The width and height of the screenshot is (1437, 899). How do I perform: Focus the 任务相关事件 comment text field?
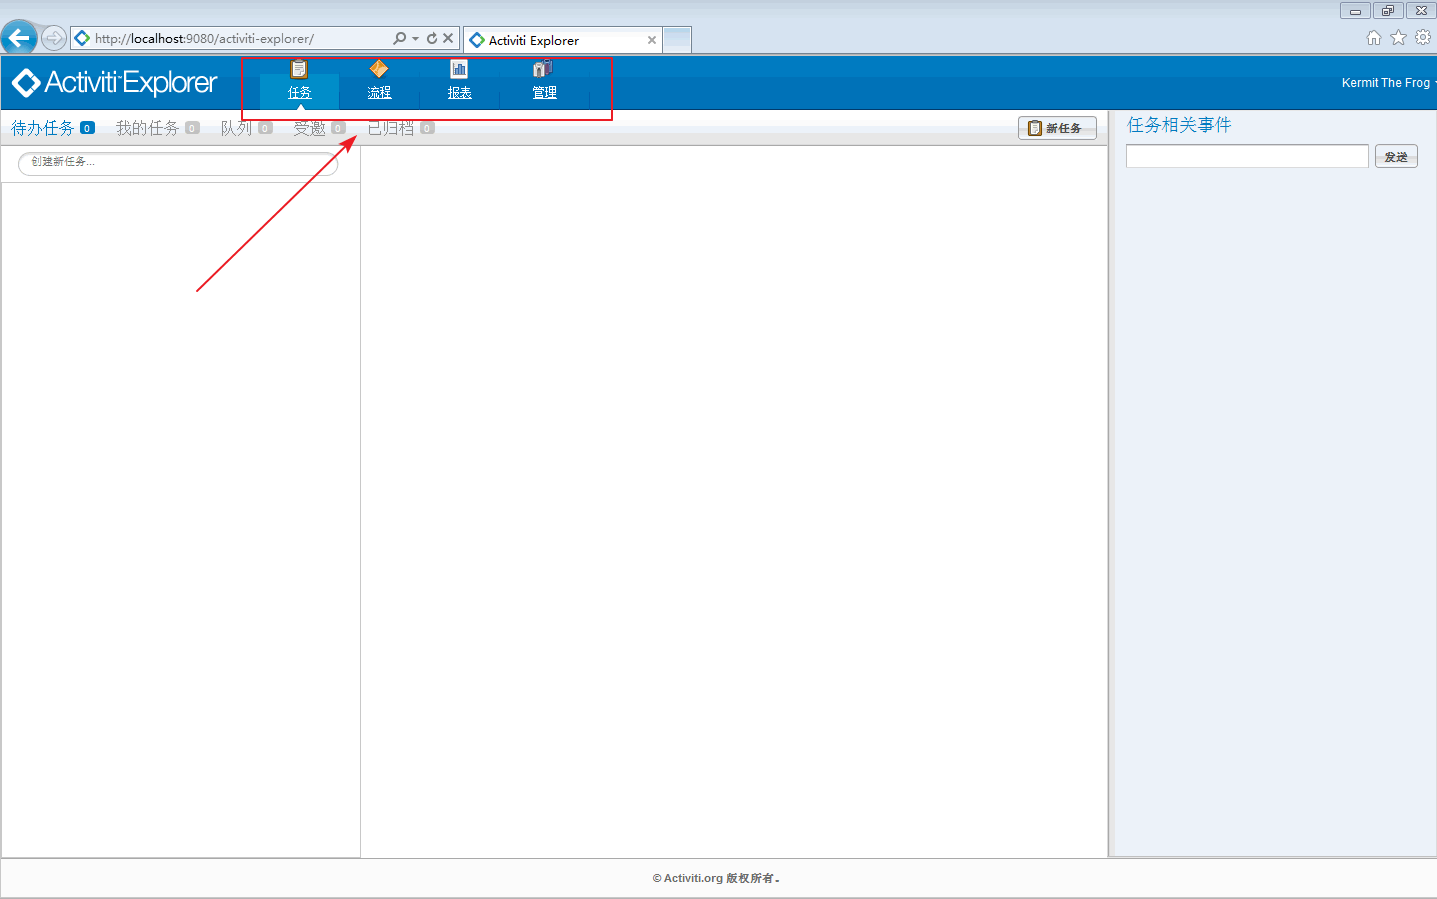click(1247, 156)
